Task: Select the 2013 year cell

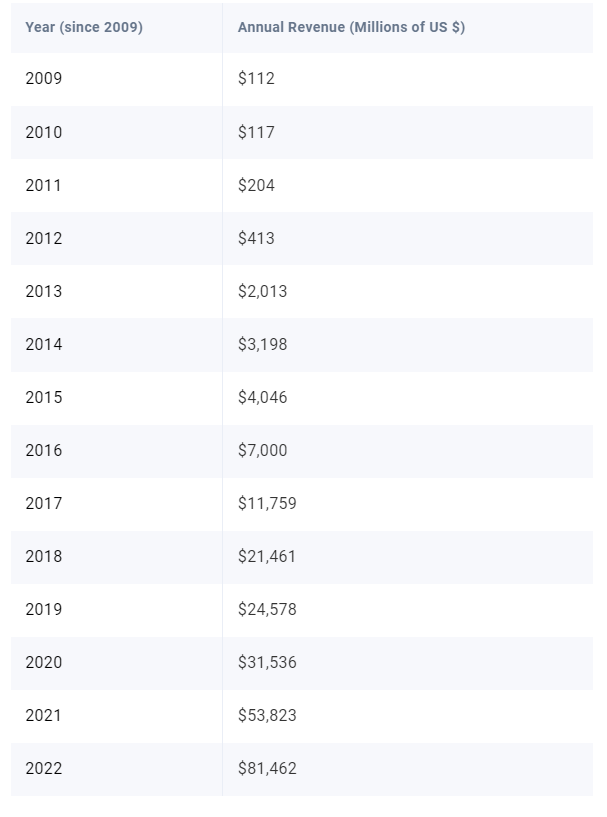Action: (x=44, y=291)
